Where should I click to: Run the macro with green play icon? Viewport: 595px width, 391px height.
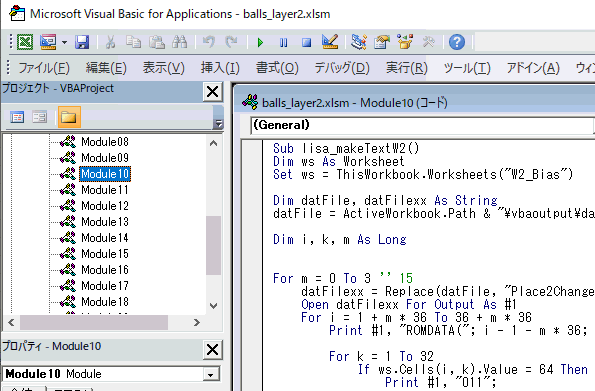tap(260, 42)
